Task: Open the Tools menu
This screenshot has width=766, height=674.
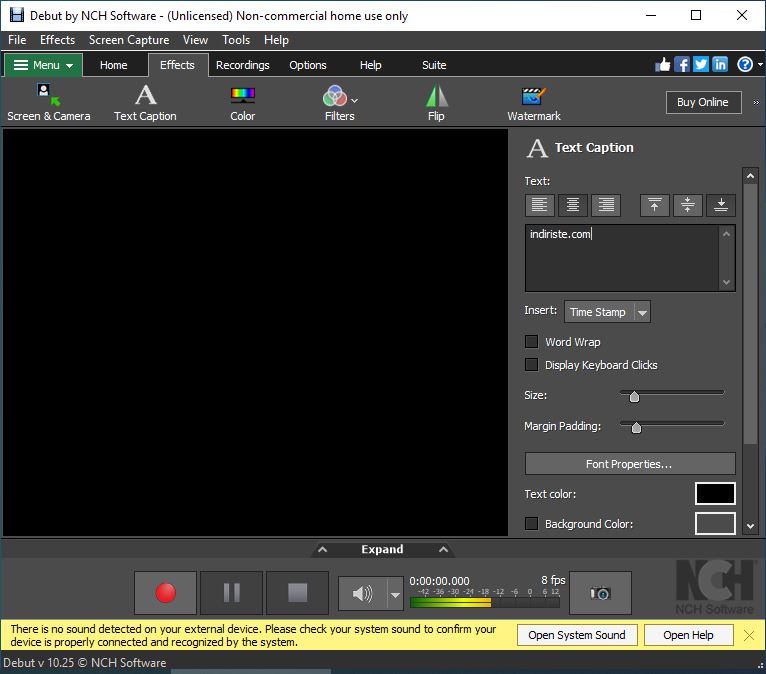Action: pyautogui.click(x=236, y=40)
